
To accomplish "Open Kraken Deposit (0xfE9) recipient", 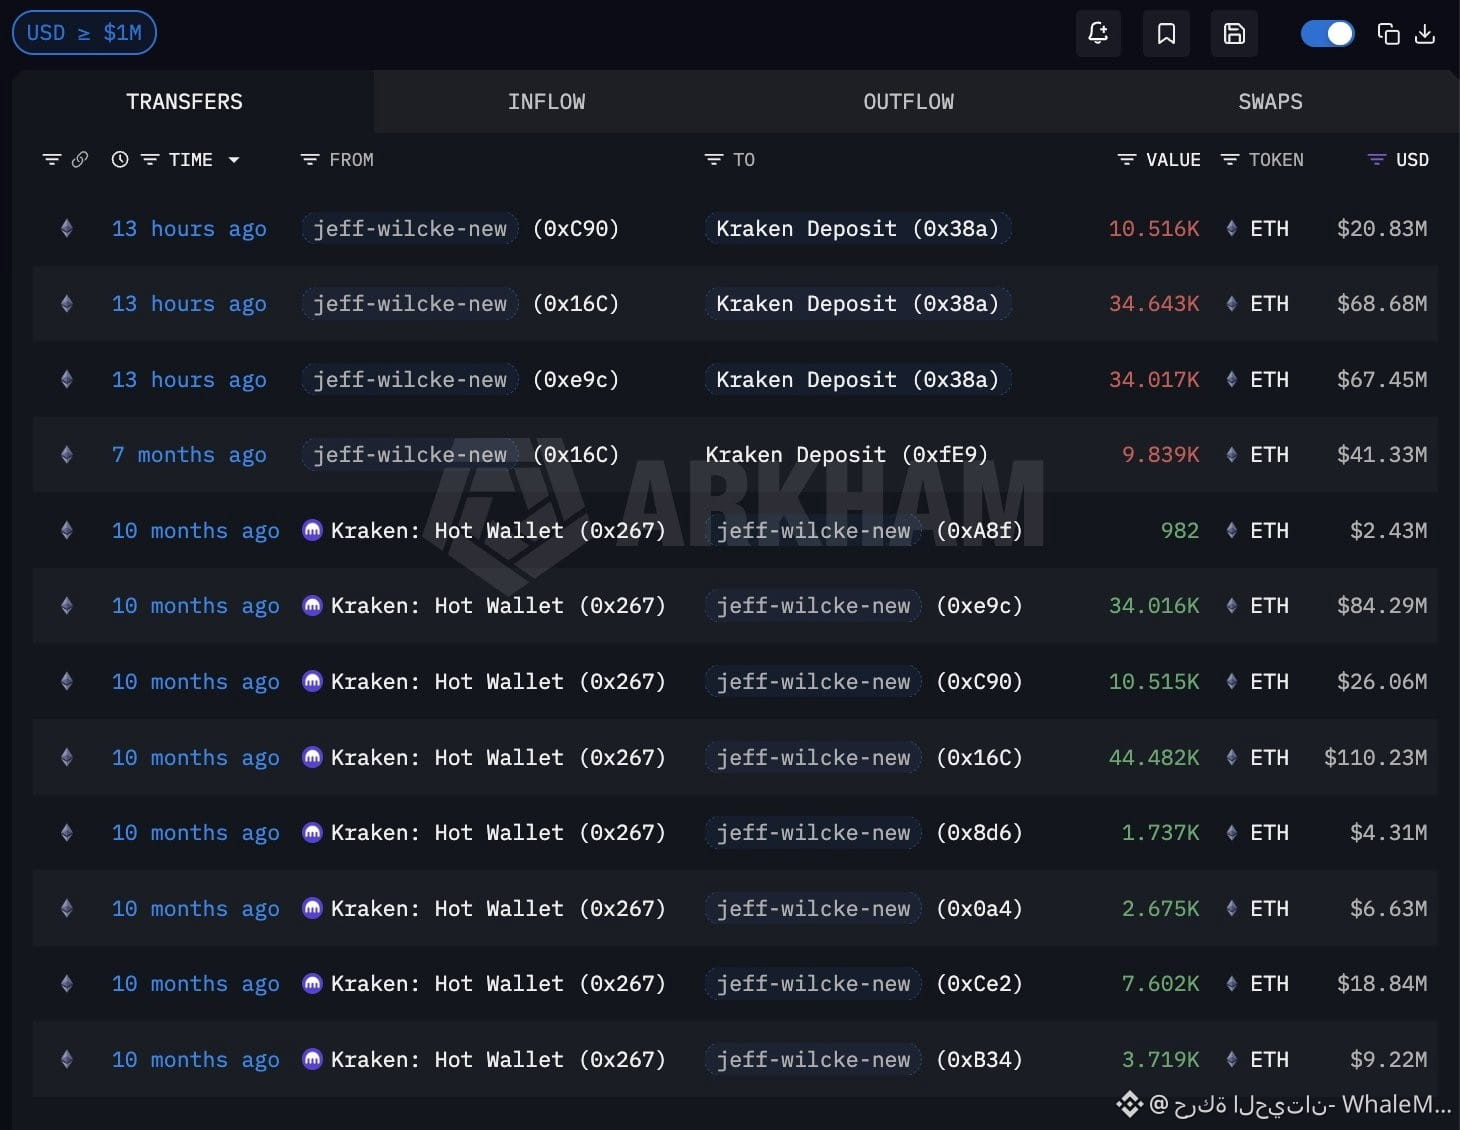I will coord(847,454).
